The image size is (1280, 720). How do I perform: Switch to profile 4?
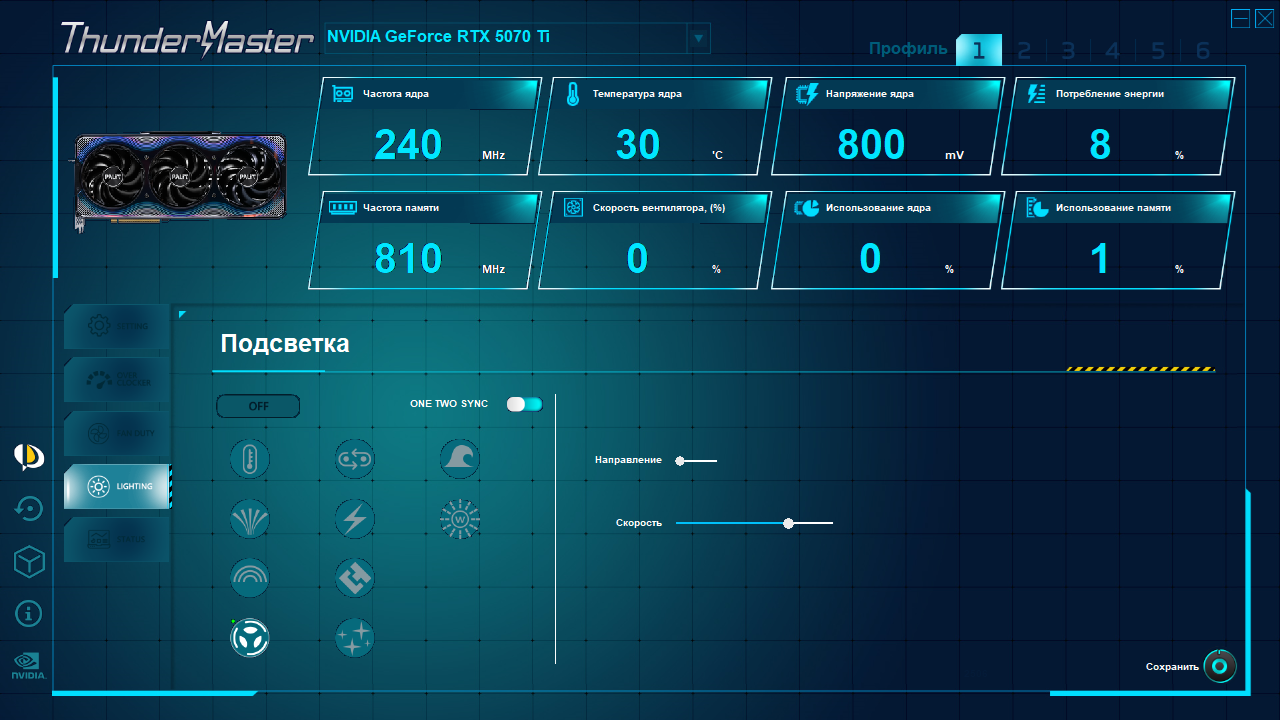coord(1113,51)
